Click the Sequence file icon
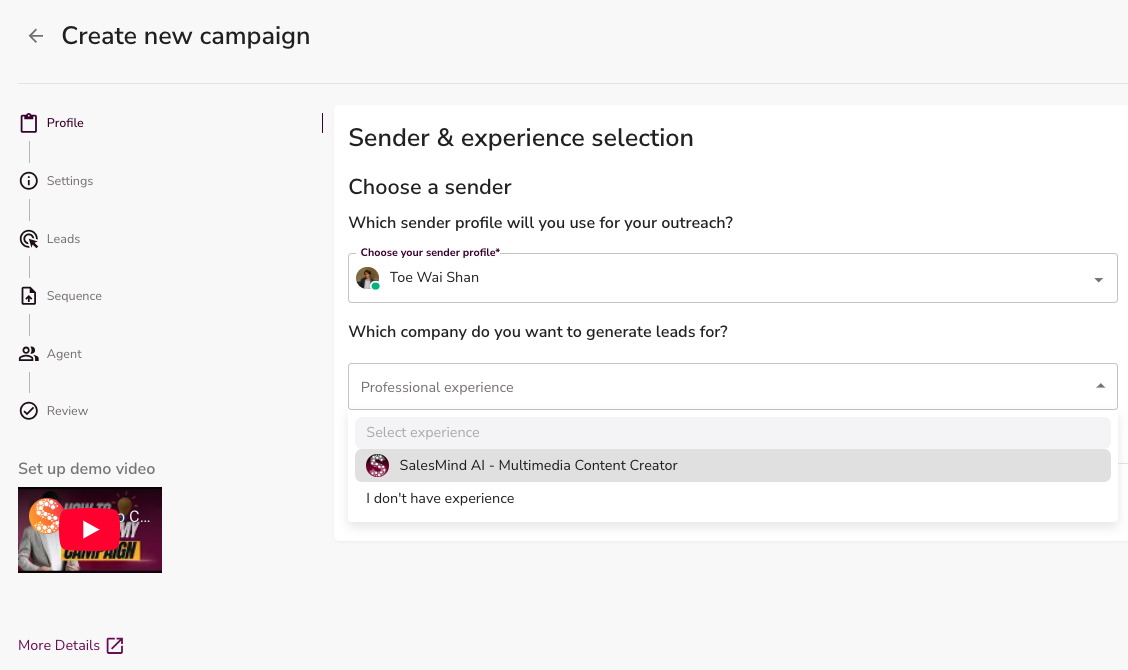 (x=29, y=296)
